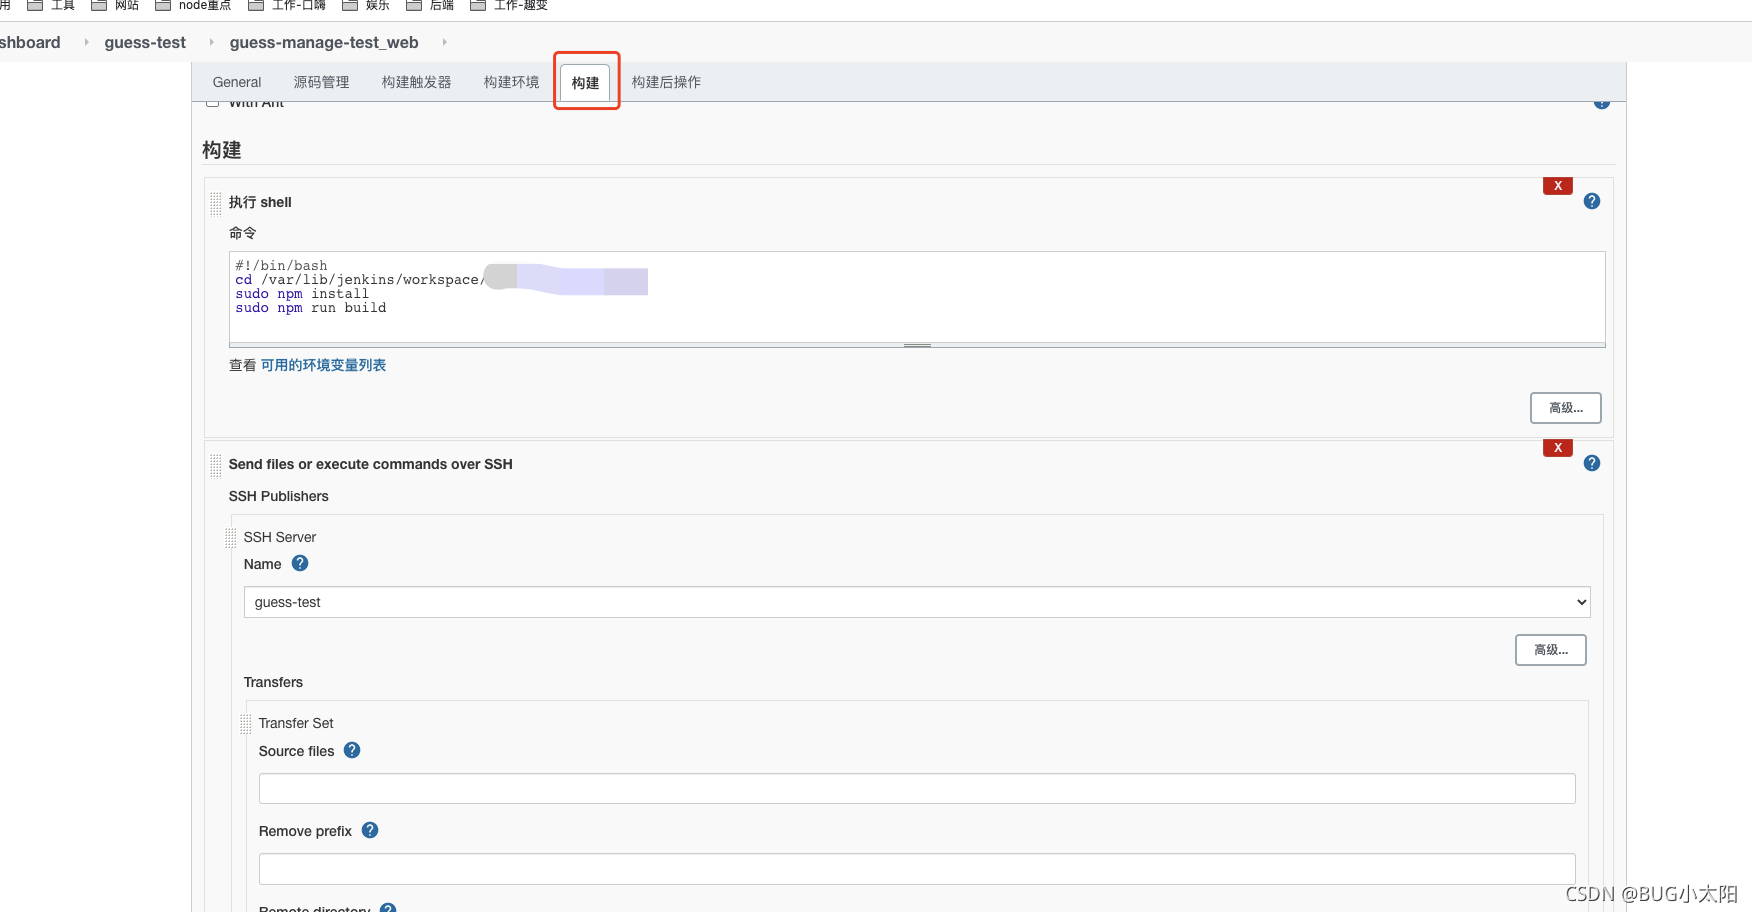Grab the Transfer Set drag handle
Image resolution: width=1752 pixels, height=912 pixels.
[246, 724]
